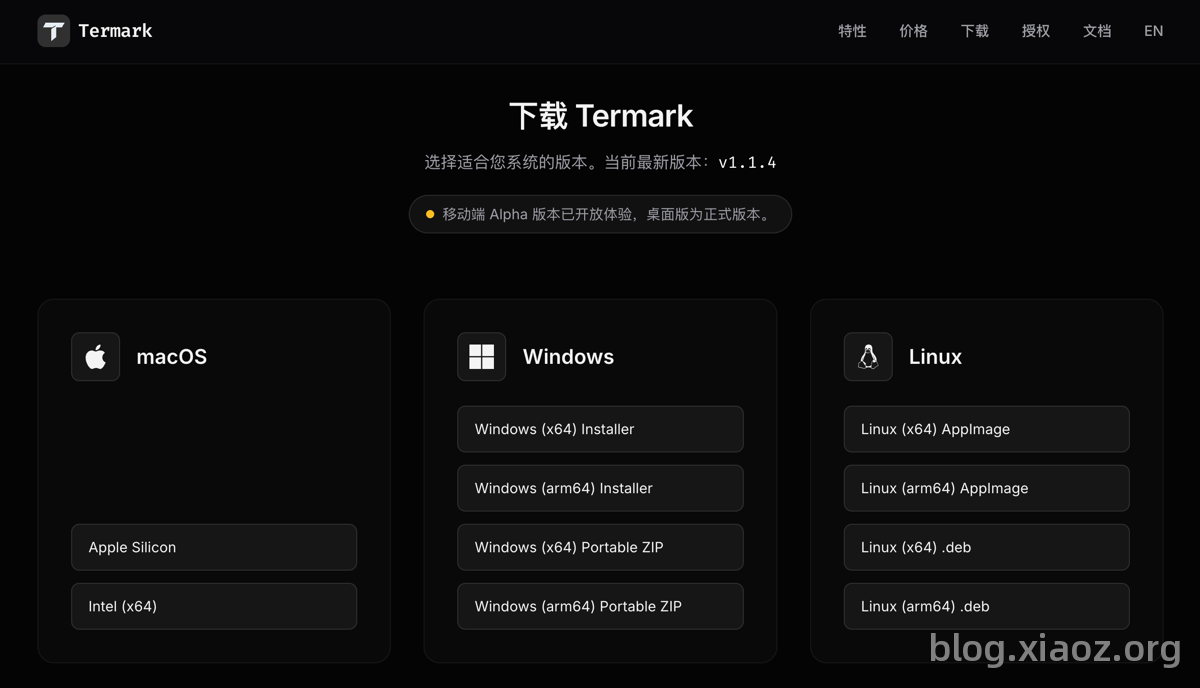Click the 下载 Termark heading

tap(601, 116)
